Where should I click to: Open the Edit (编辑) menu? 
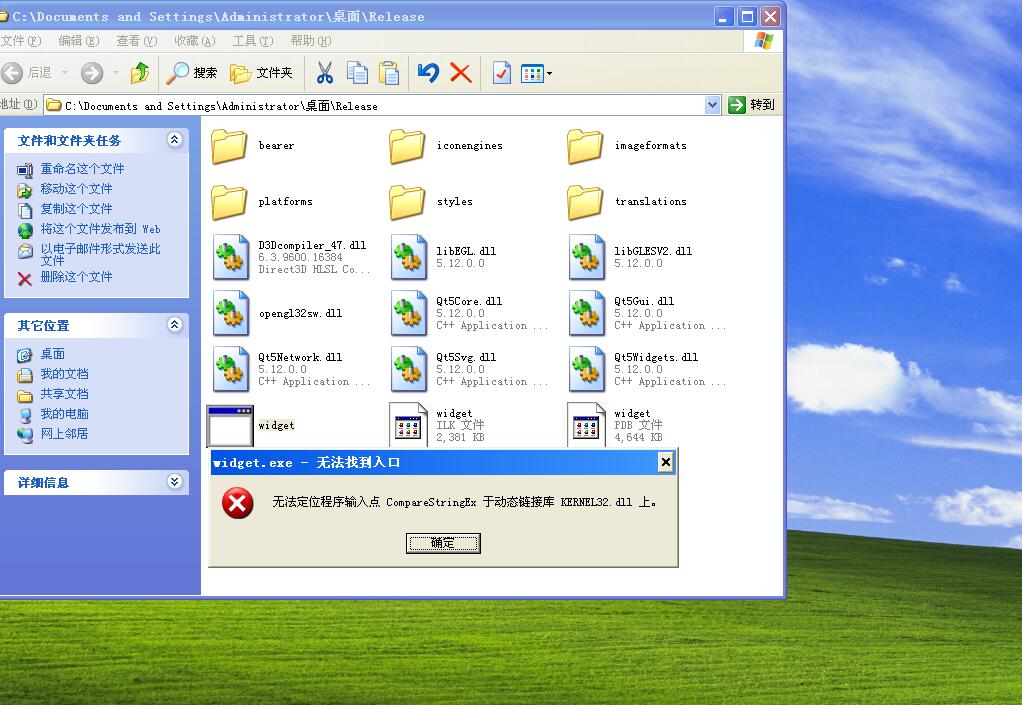click(x=79, y=41)
